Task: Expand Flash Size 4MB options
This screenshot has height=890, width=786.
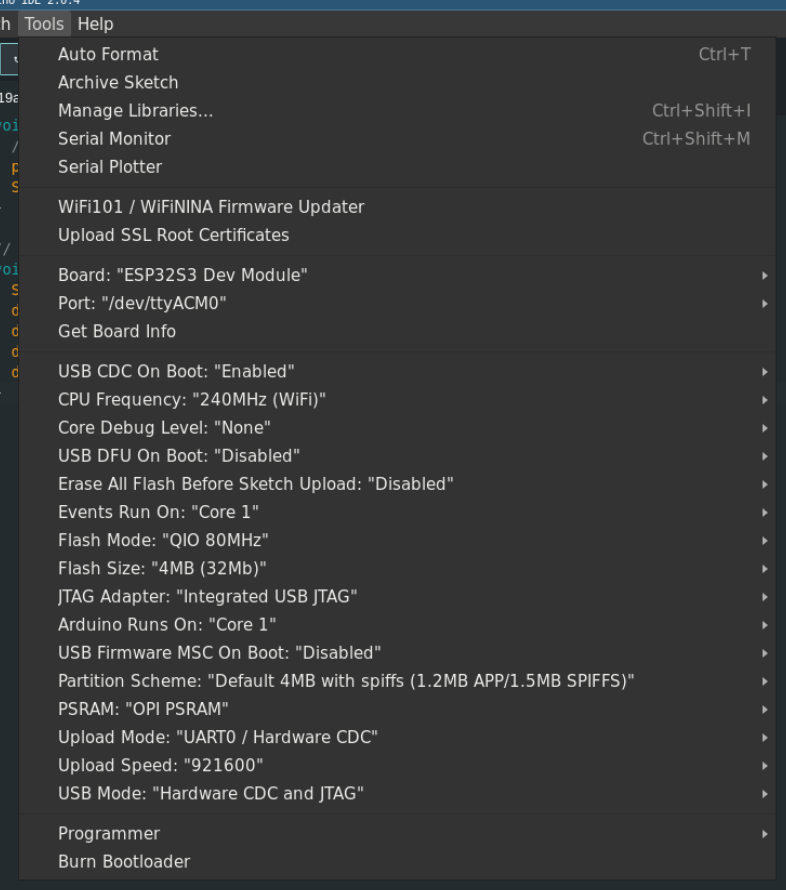Action: pyautogui.click(x=162, y=569)
